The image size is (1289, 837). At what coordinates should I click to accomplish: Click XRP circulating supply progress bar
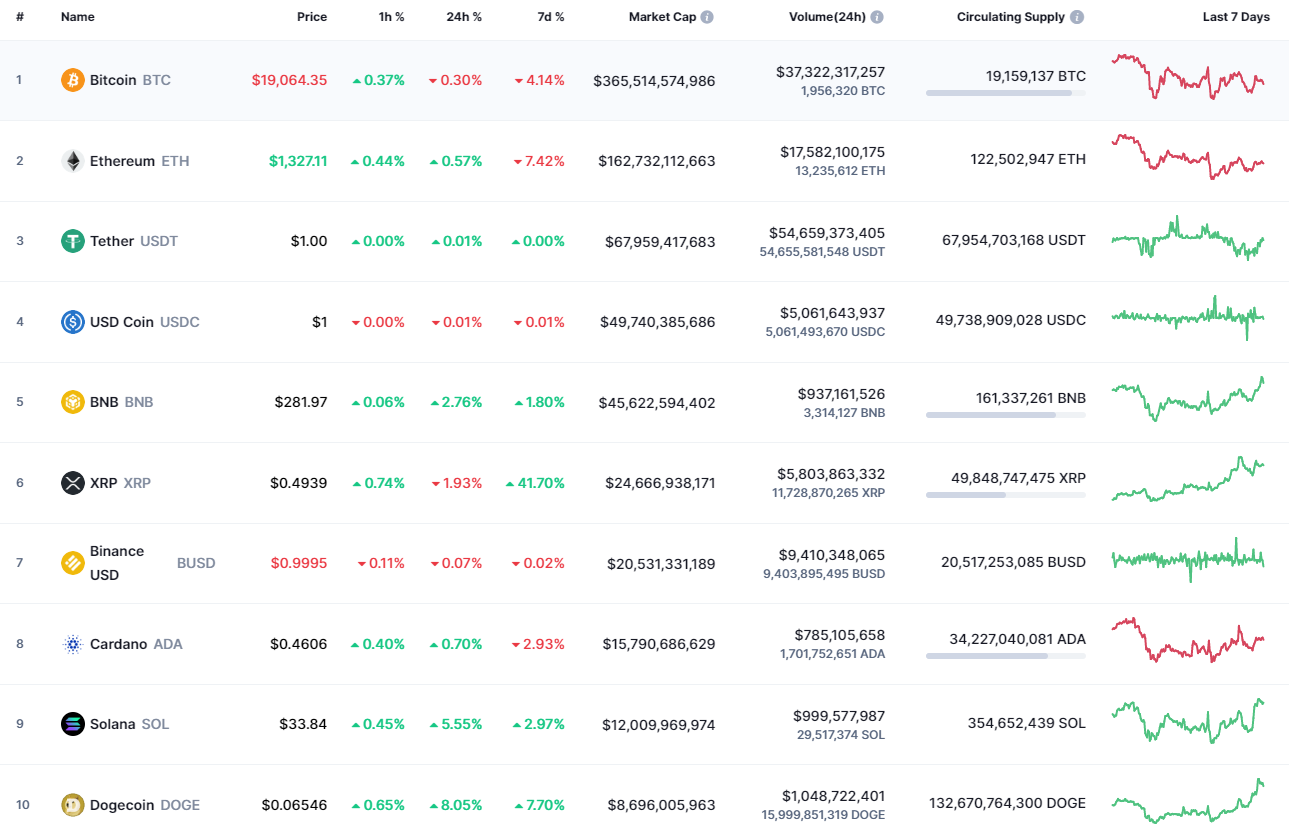[1006, 495]
